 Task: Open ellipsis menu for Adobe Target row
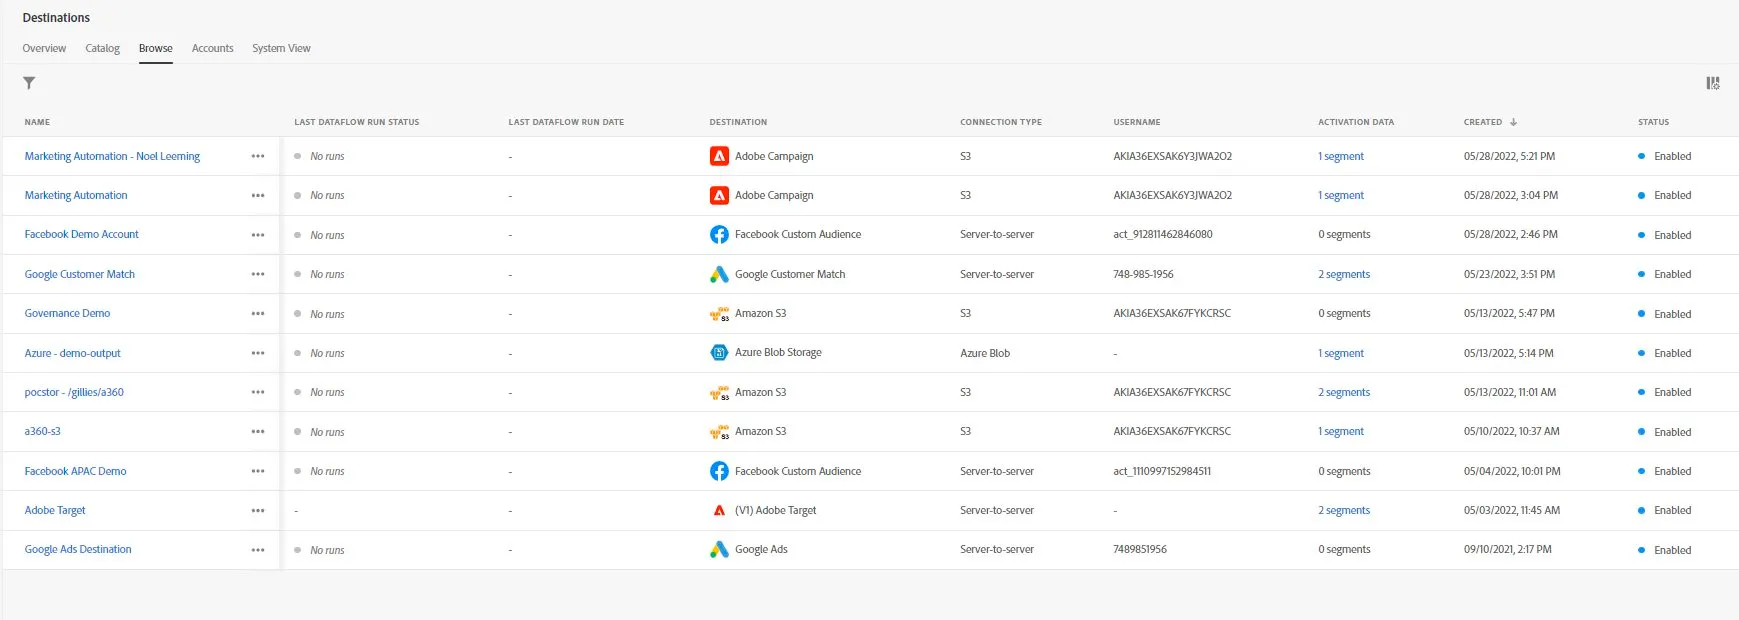coord(258,510)
